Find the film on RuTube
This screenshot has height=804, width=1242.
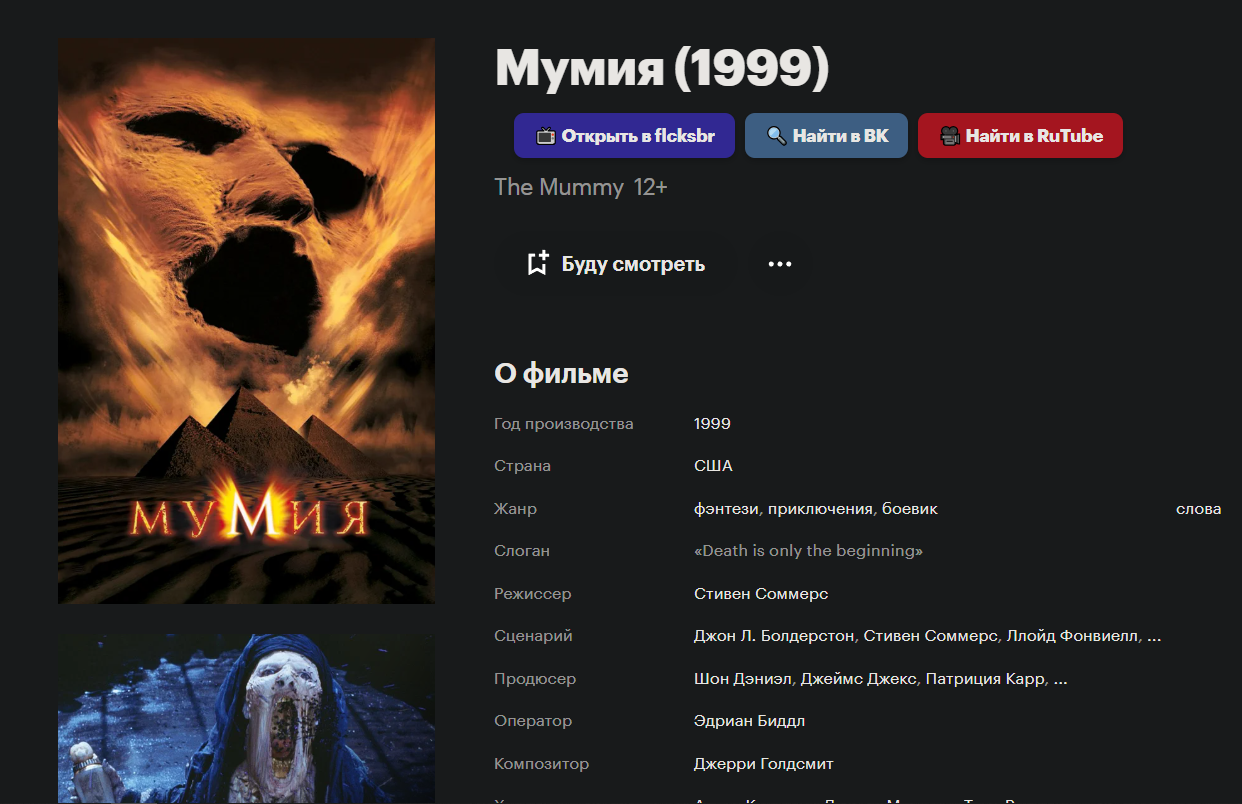point(1020,136)
